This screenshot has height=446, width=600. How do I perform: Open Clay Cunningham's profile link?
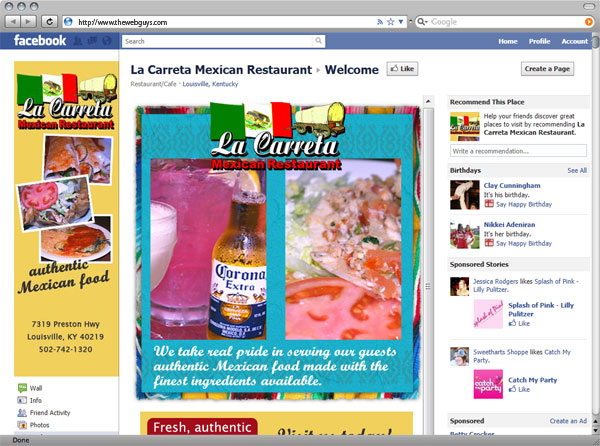[x=512, y=186]
